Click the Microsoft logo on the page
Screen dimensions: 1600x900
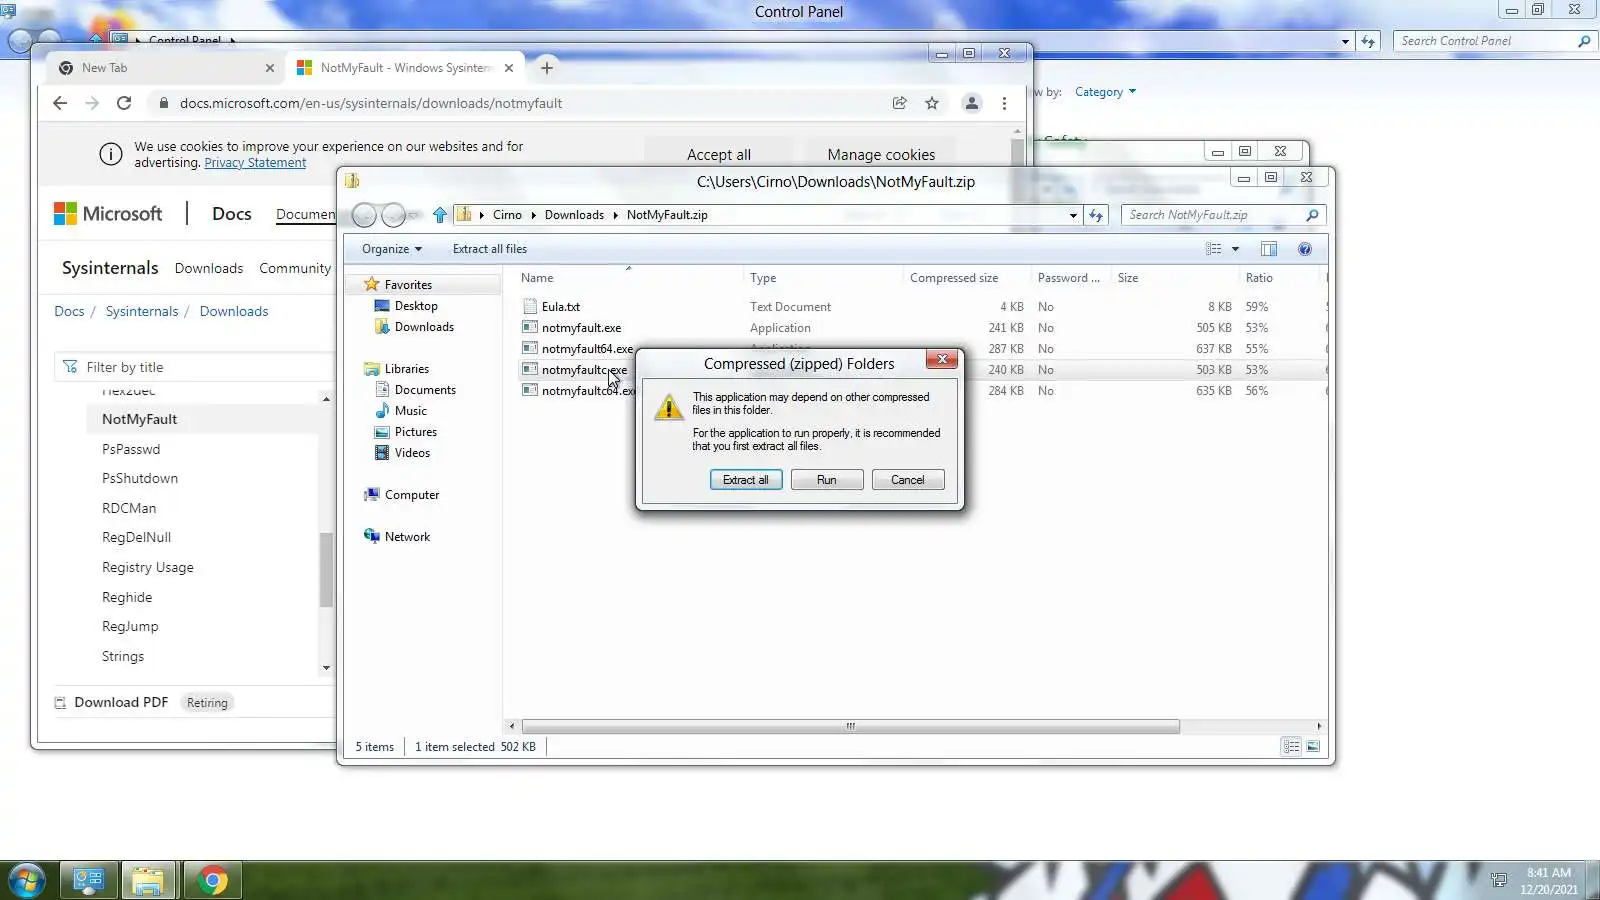tap(108, 214)
